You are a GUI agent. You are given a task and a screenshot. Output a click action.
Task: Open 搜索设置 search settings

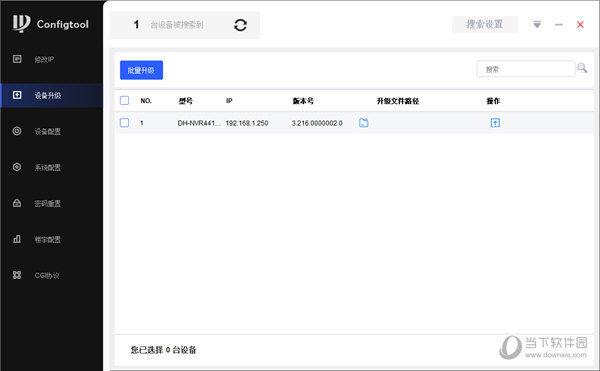coord(485,24)
